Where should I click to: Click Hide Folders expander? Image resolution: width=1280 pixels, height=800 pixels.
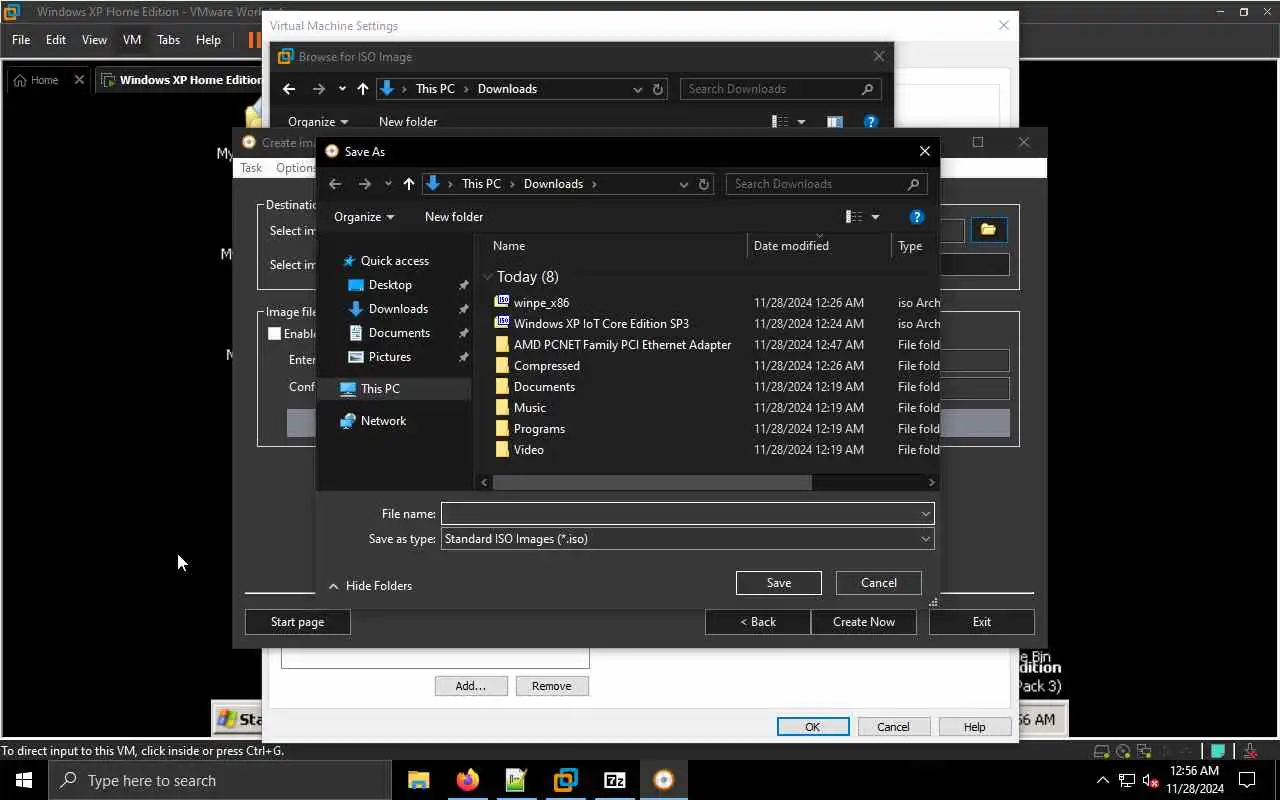(370, 586)
